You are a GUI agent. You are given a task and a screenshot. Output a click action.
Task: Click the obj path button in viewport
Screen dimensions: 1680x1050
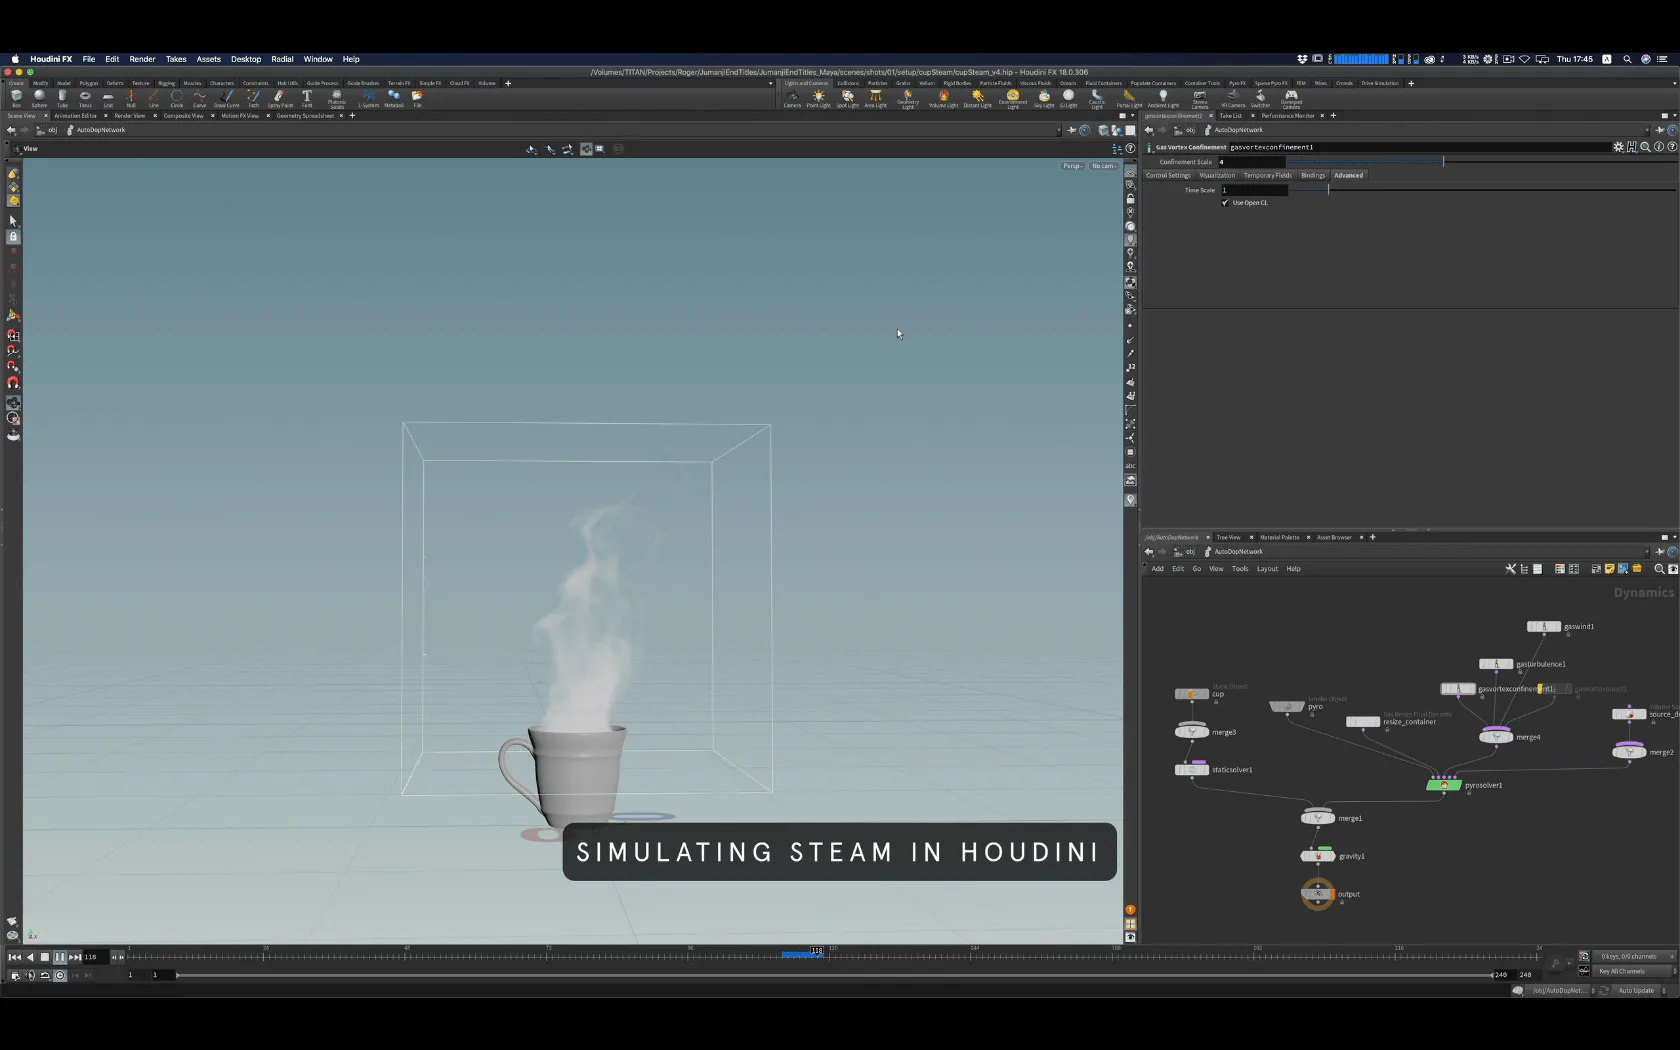tap(49, 130)
